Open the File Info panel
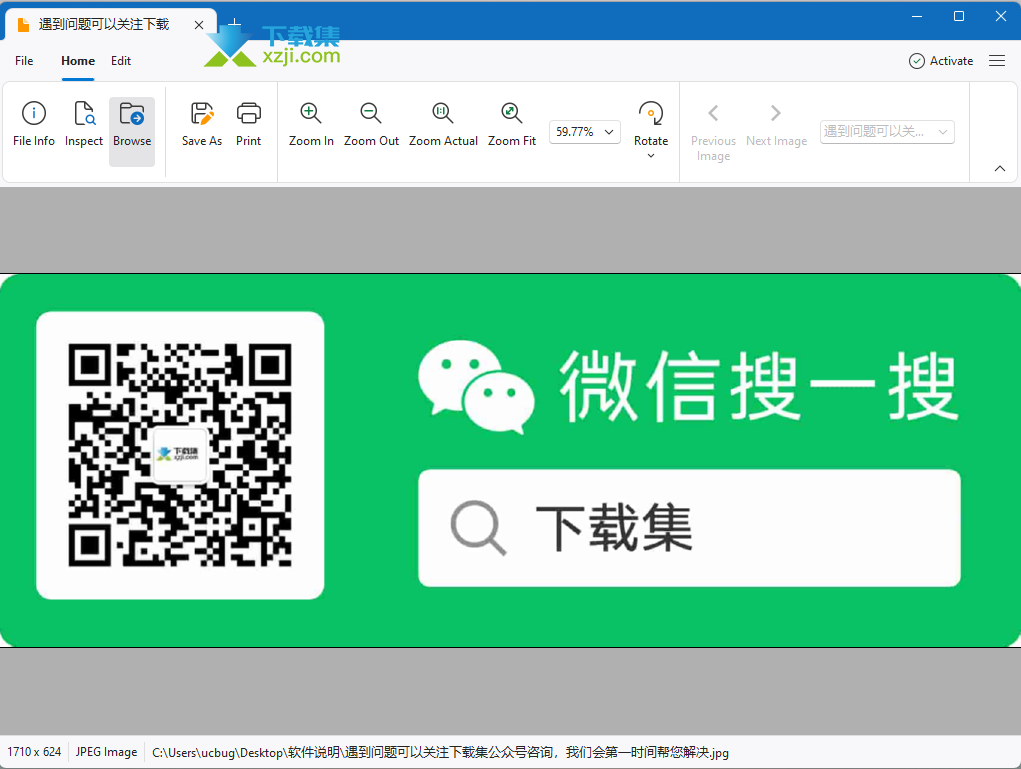This screenshot has height=769, width=1021. click(x=34, y=124)
